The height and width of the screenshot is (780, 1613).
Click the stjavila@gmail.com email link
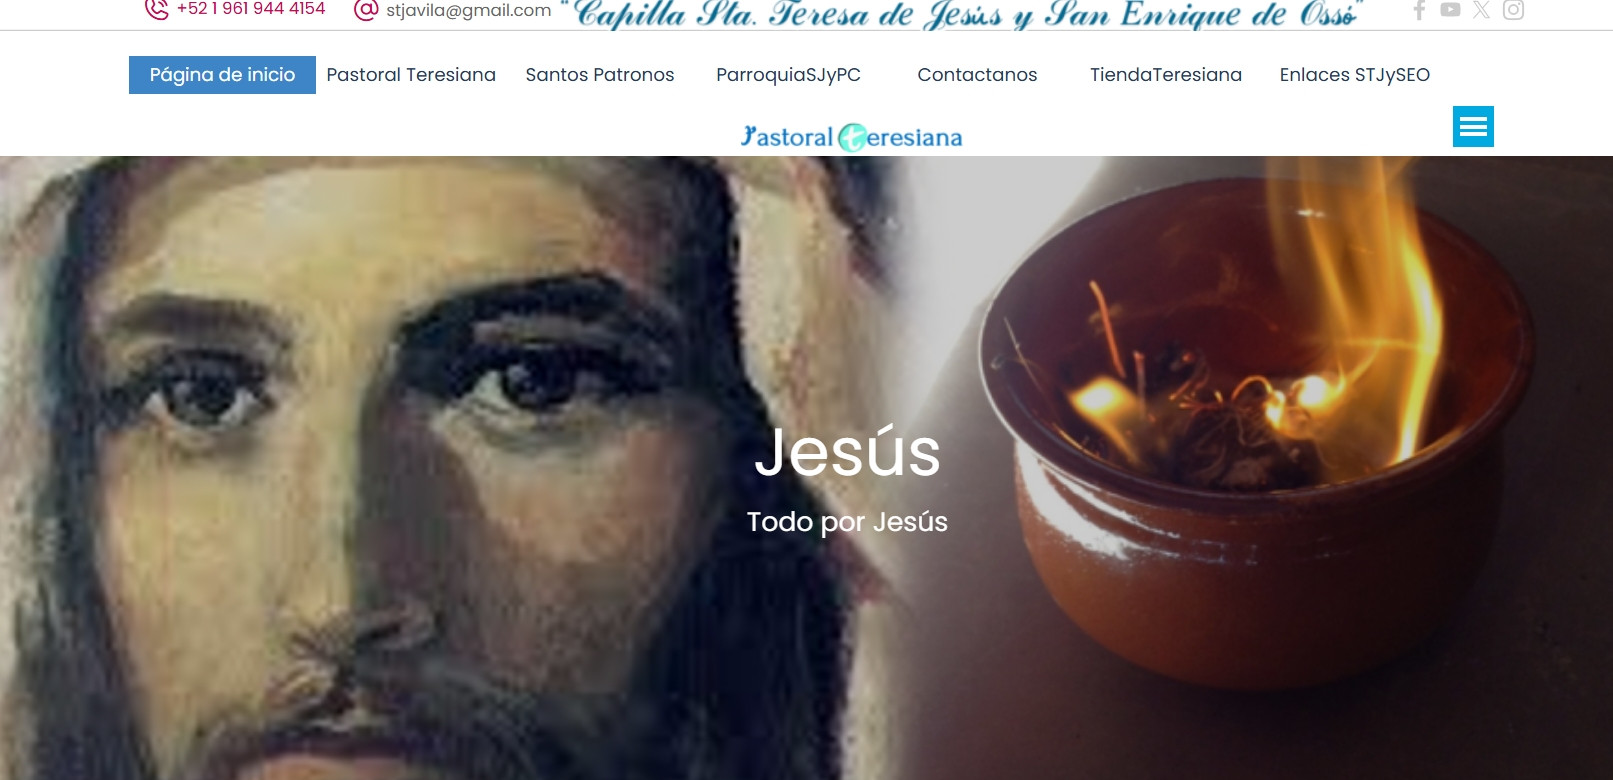click(x=468, y=10)
